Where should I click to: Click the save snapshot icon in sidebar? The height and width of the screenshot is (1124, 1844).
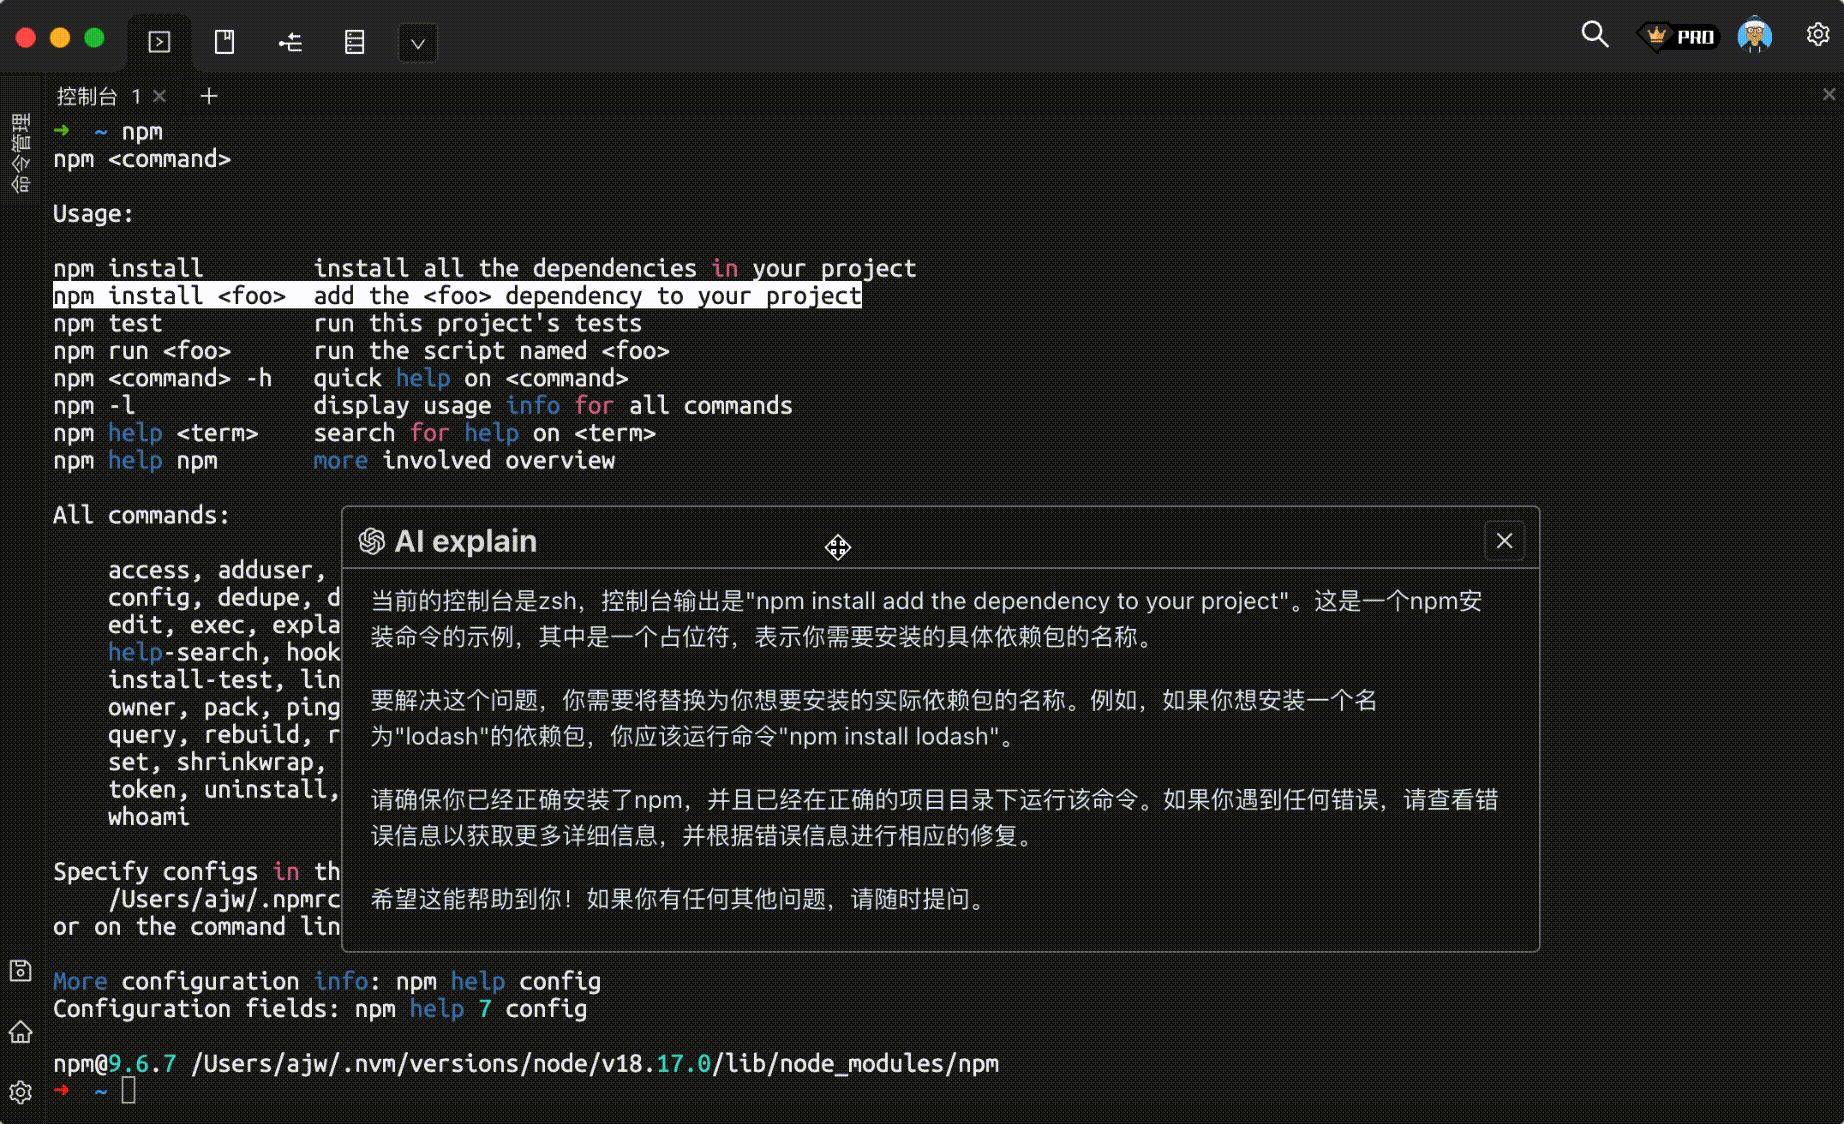click(20, 970)
